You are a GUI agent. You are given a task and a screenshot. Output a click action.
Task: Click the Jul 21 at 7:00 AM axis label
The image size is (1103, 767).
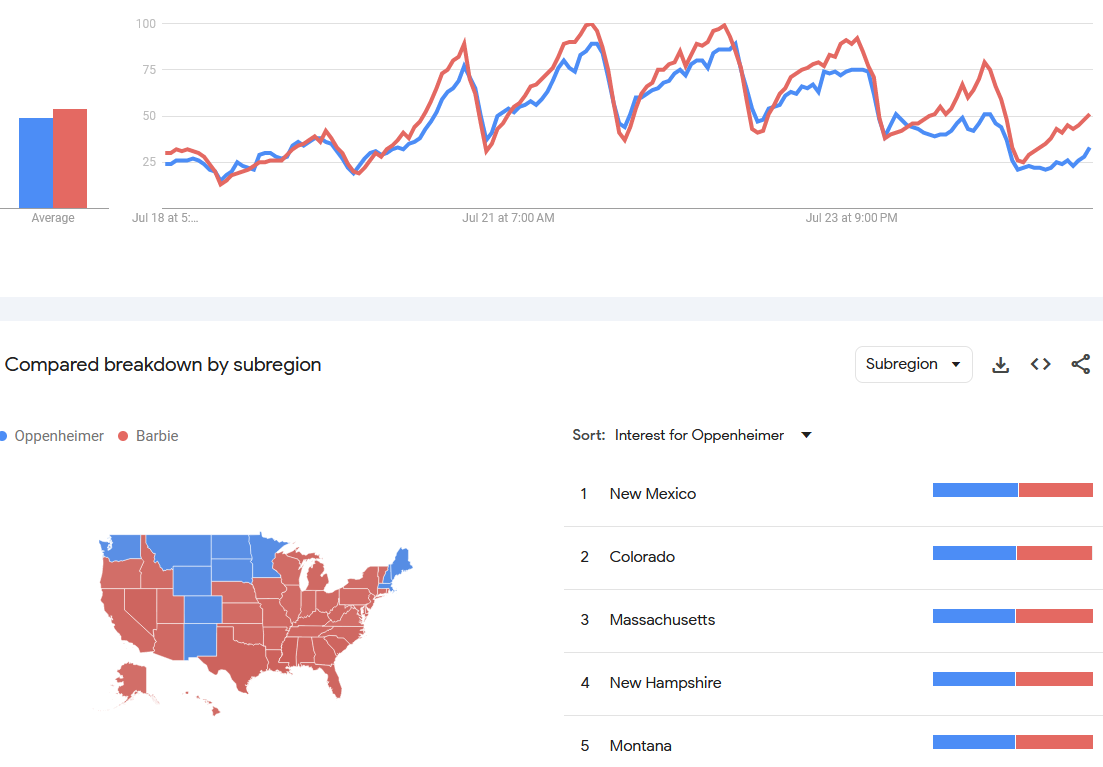(508, 218)
